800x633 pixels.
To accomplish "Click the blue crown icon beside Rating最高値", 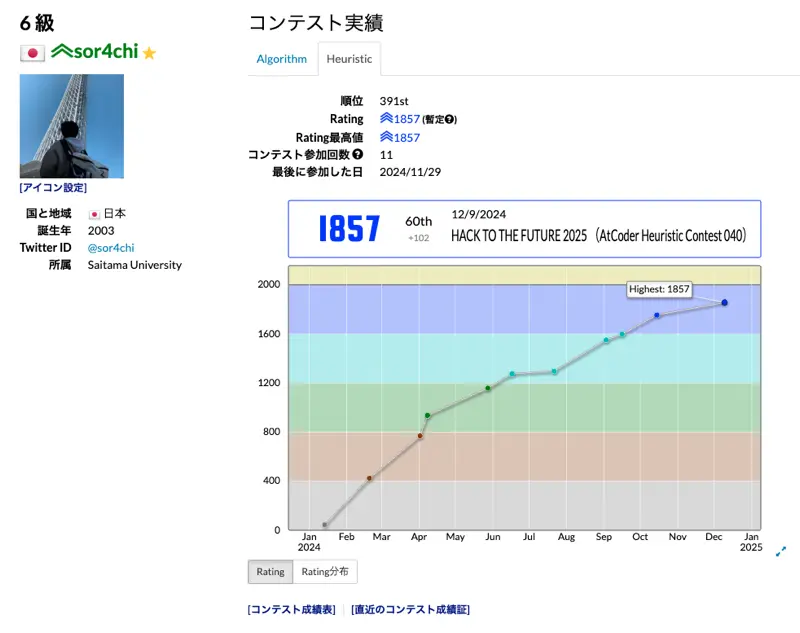I will pos(386,137).
